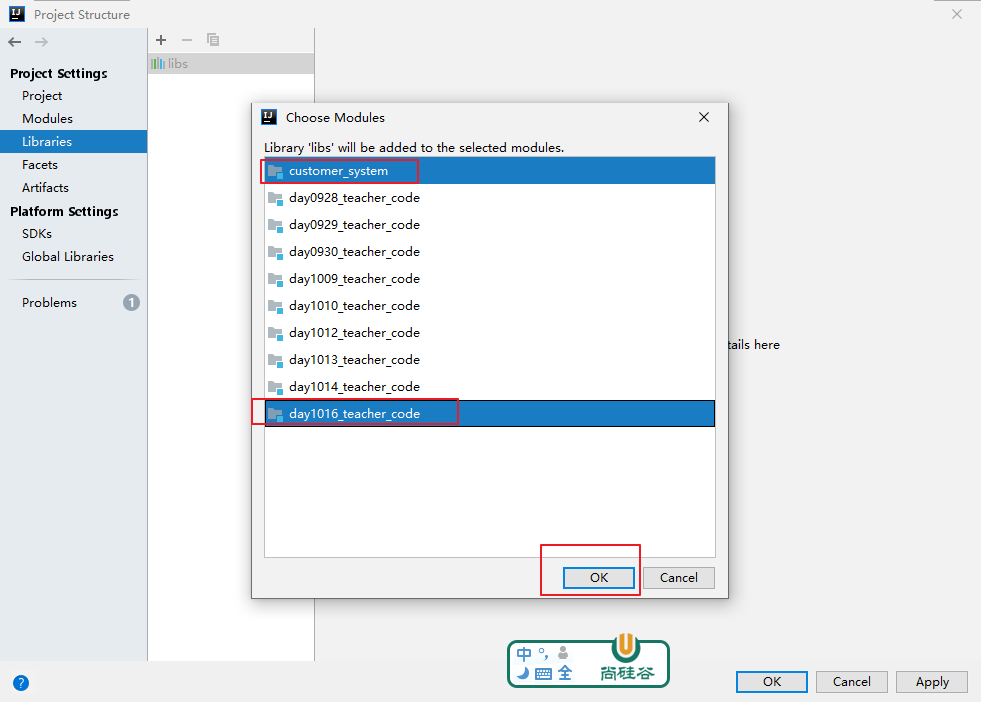Screen dimensions: 981x702
Task: Go back with the left arrow
Action: click(15, 42)
